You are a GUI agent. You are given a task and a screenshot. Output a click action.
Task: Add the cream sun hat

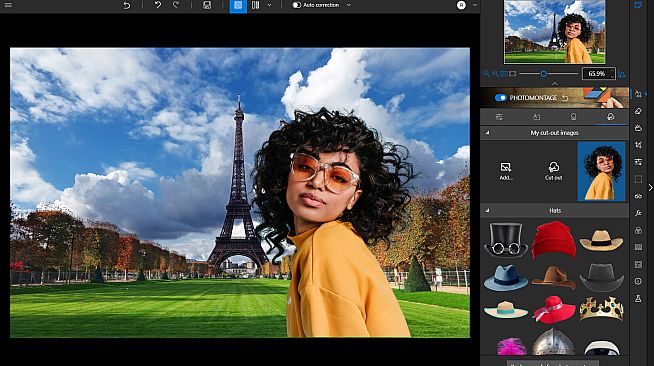point(506,310)
